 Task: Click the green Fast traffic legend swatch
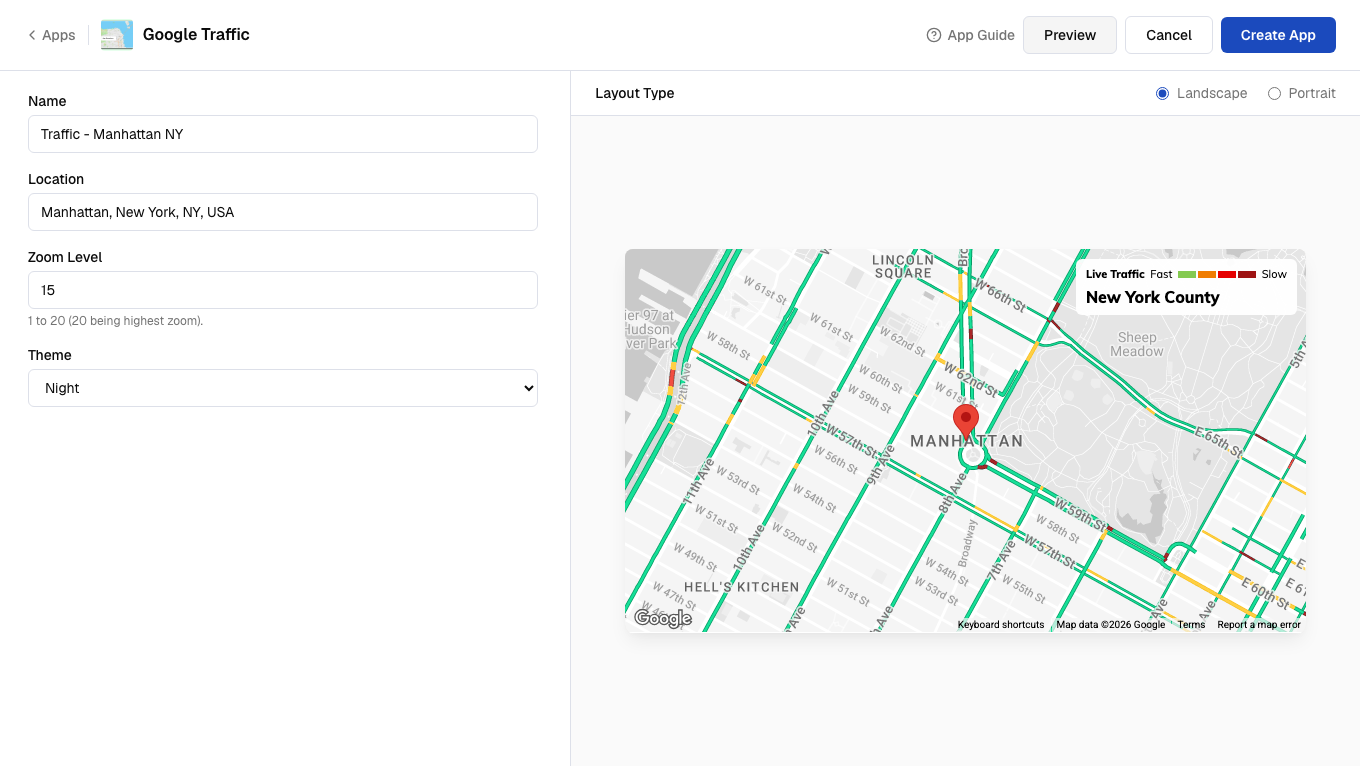tap(1187, 274)
